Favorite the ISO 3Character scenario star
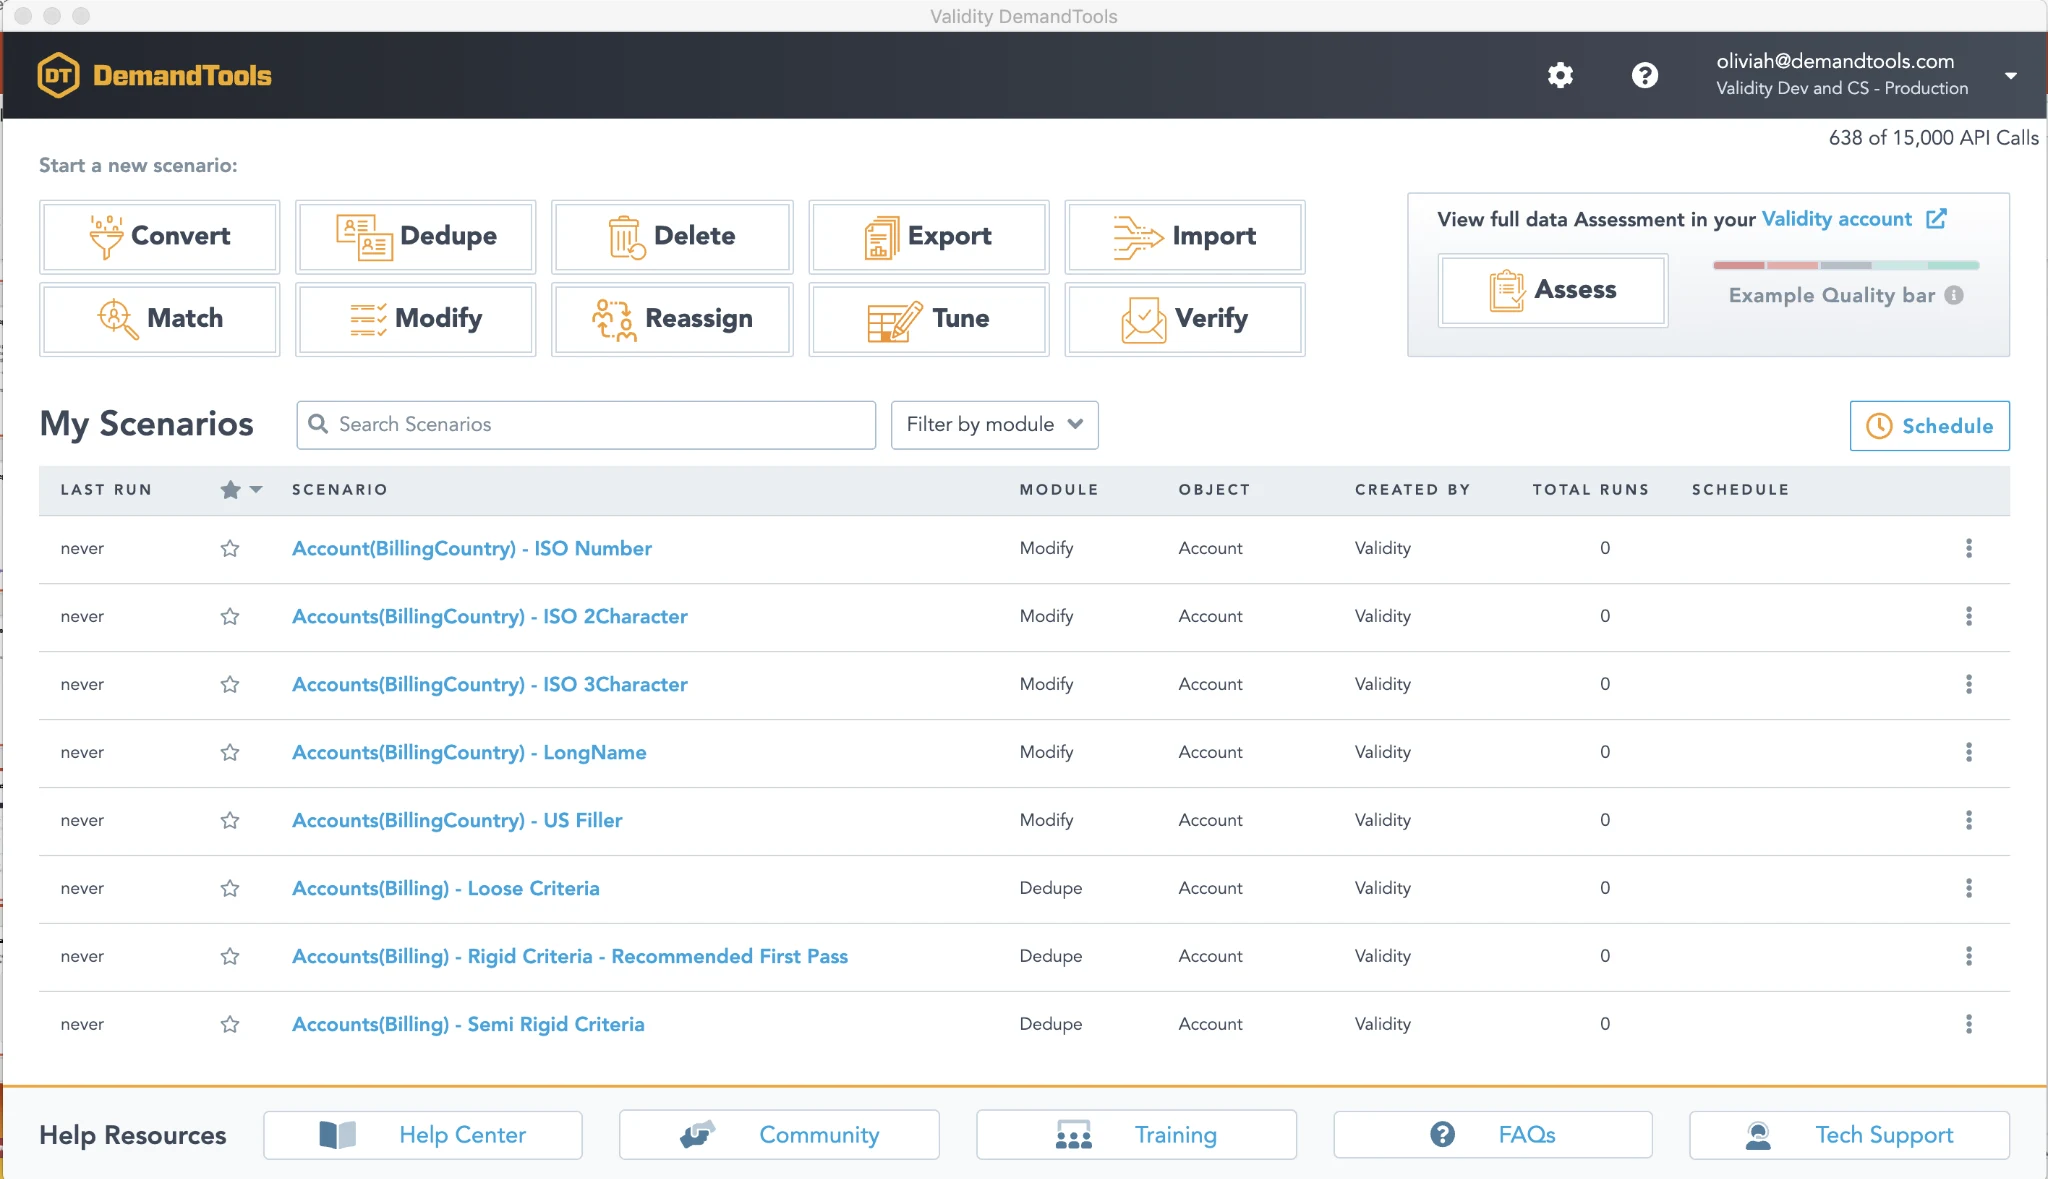 230,684
